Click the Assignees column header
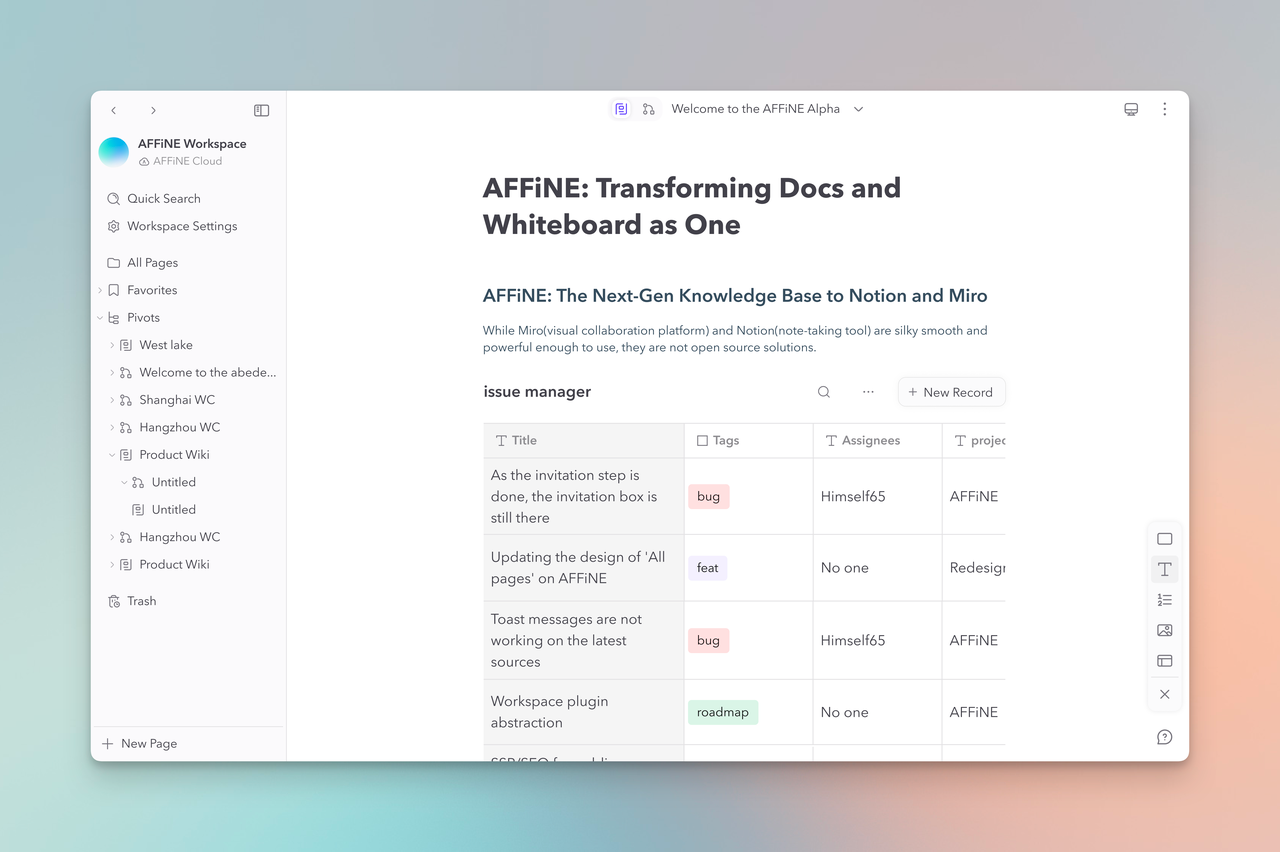Viewport: 1280px width, 852px height. 877,440
